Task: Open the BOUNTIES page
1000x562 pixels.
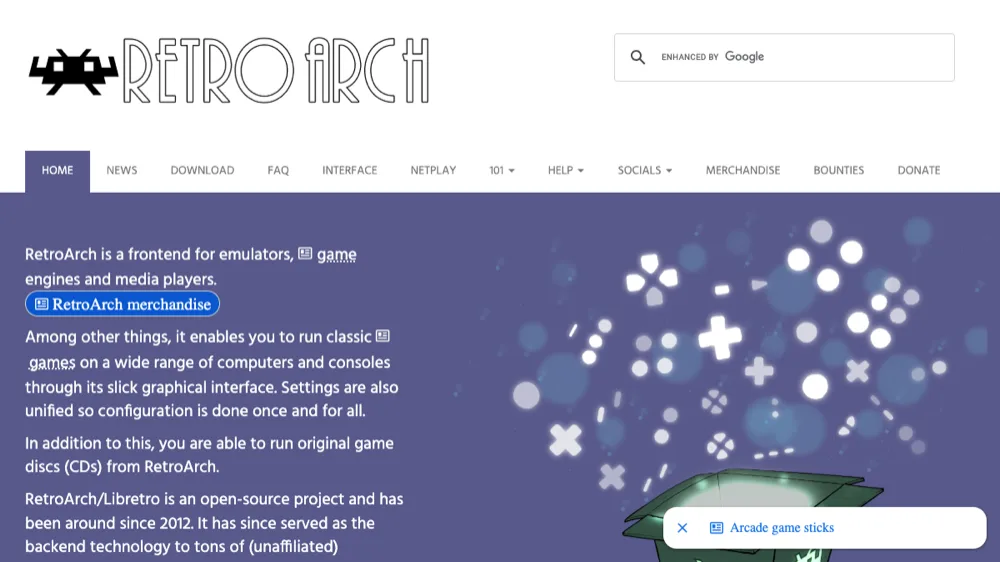Action: [x=839, y=171]
